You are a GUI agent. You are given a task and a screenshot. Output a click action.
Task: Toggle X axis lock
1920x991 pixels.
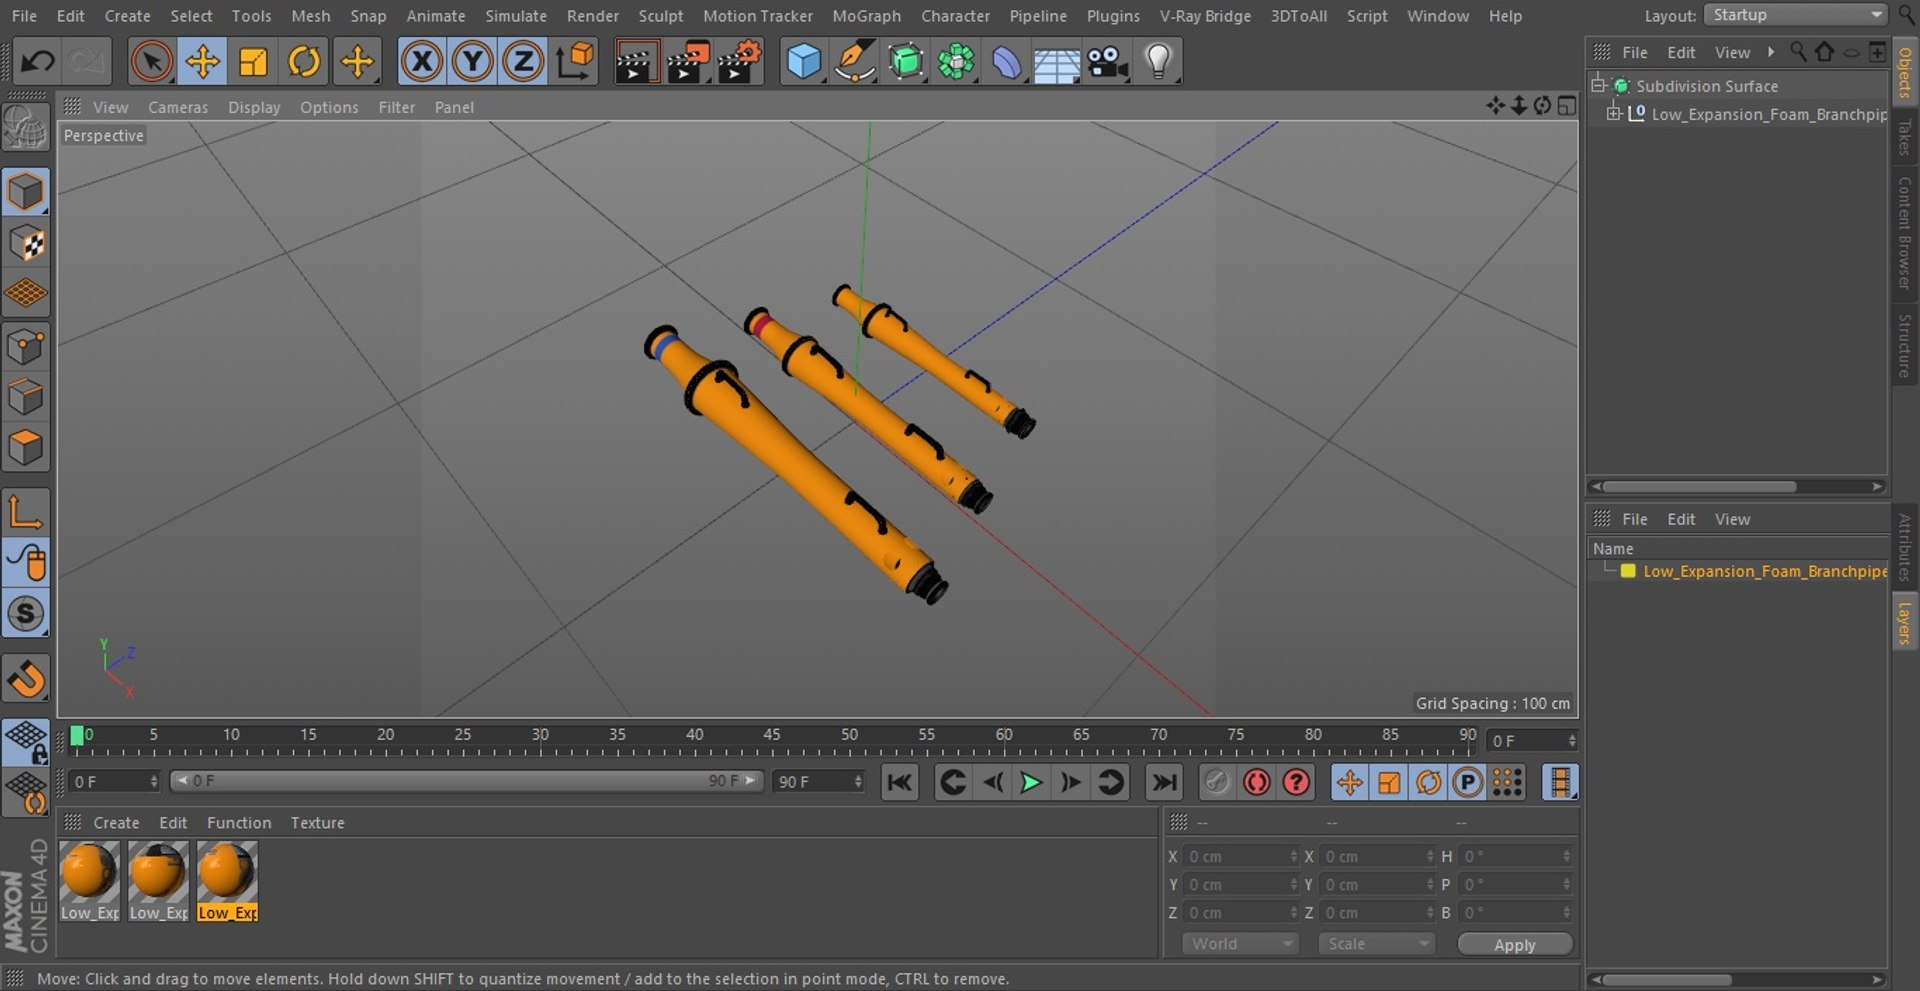tap(422, 62)
